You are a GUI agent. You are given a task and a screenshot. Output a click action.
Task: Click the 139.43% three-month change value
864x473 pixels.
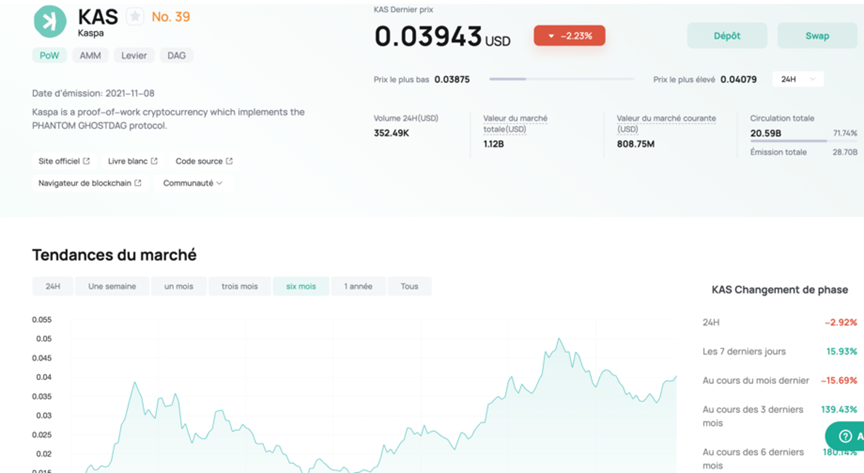click(x=839, y=410)
